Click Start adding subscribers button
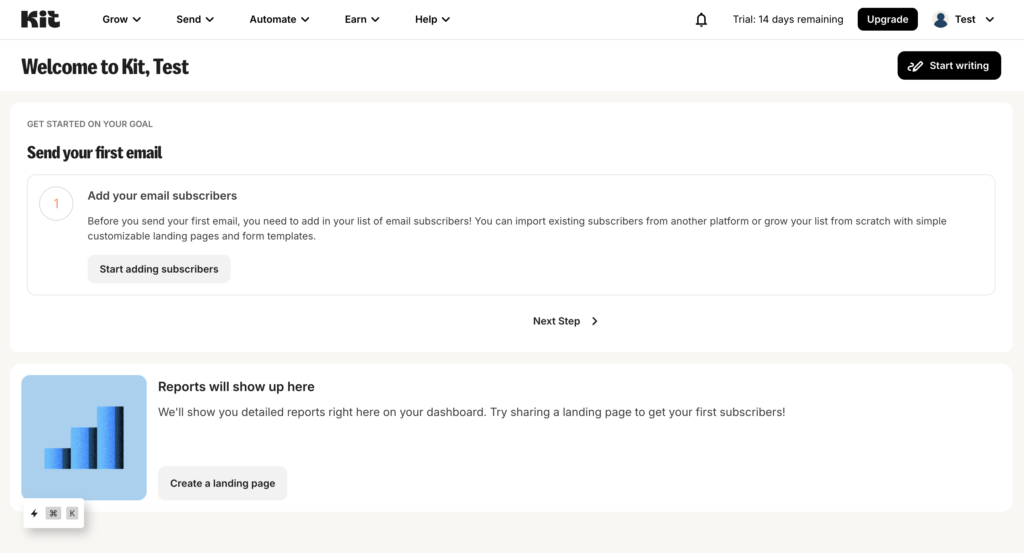The width and height of the screenshot is (1024, 553). tap(159, 269)
